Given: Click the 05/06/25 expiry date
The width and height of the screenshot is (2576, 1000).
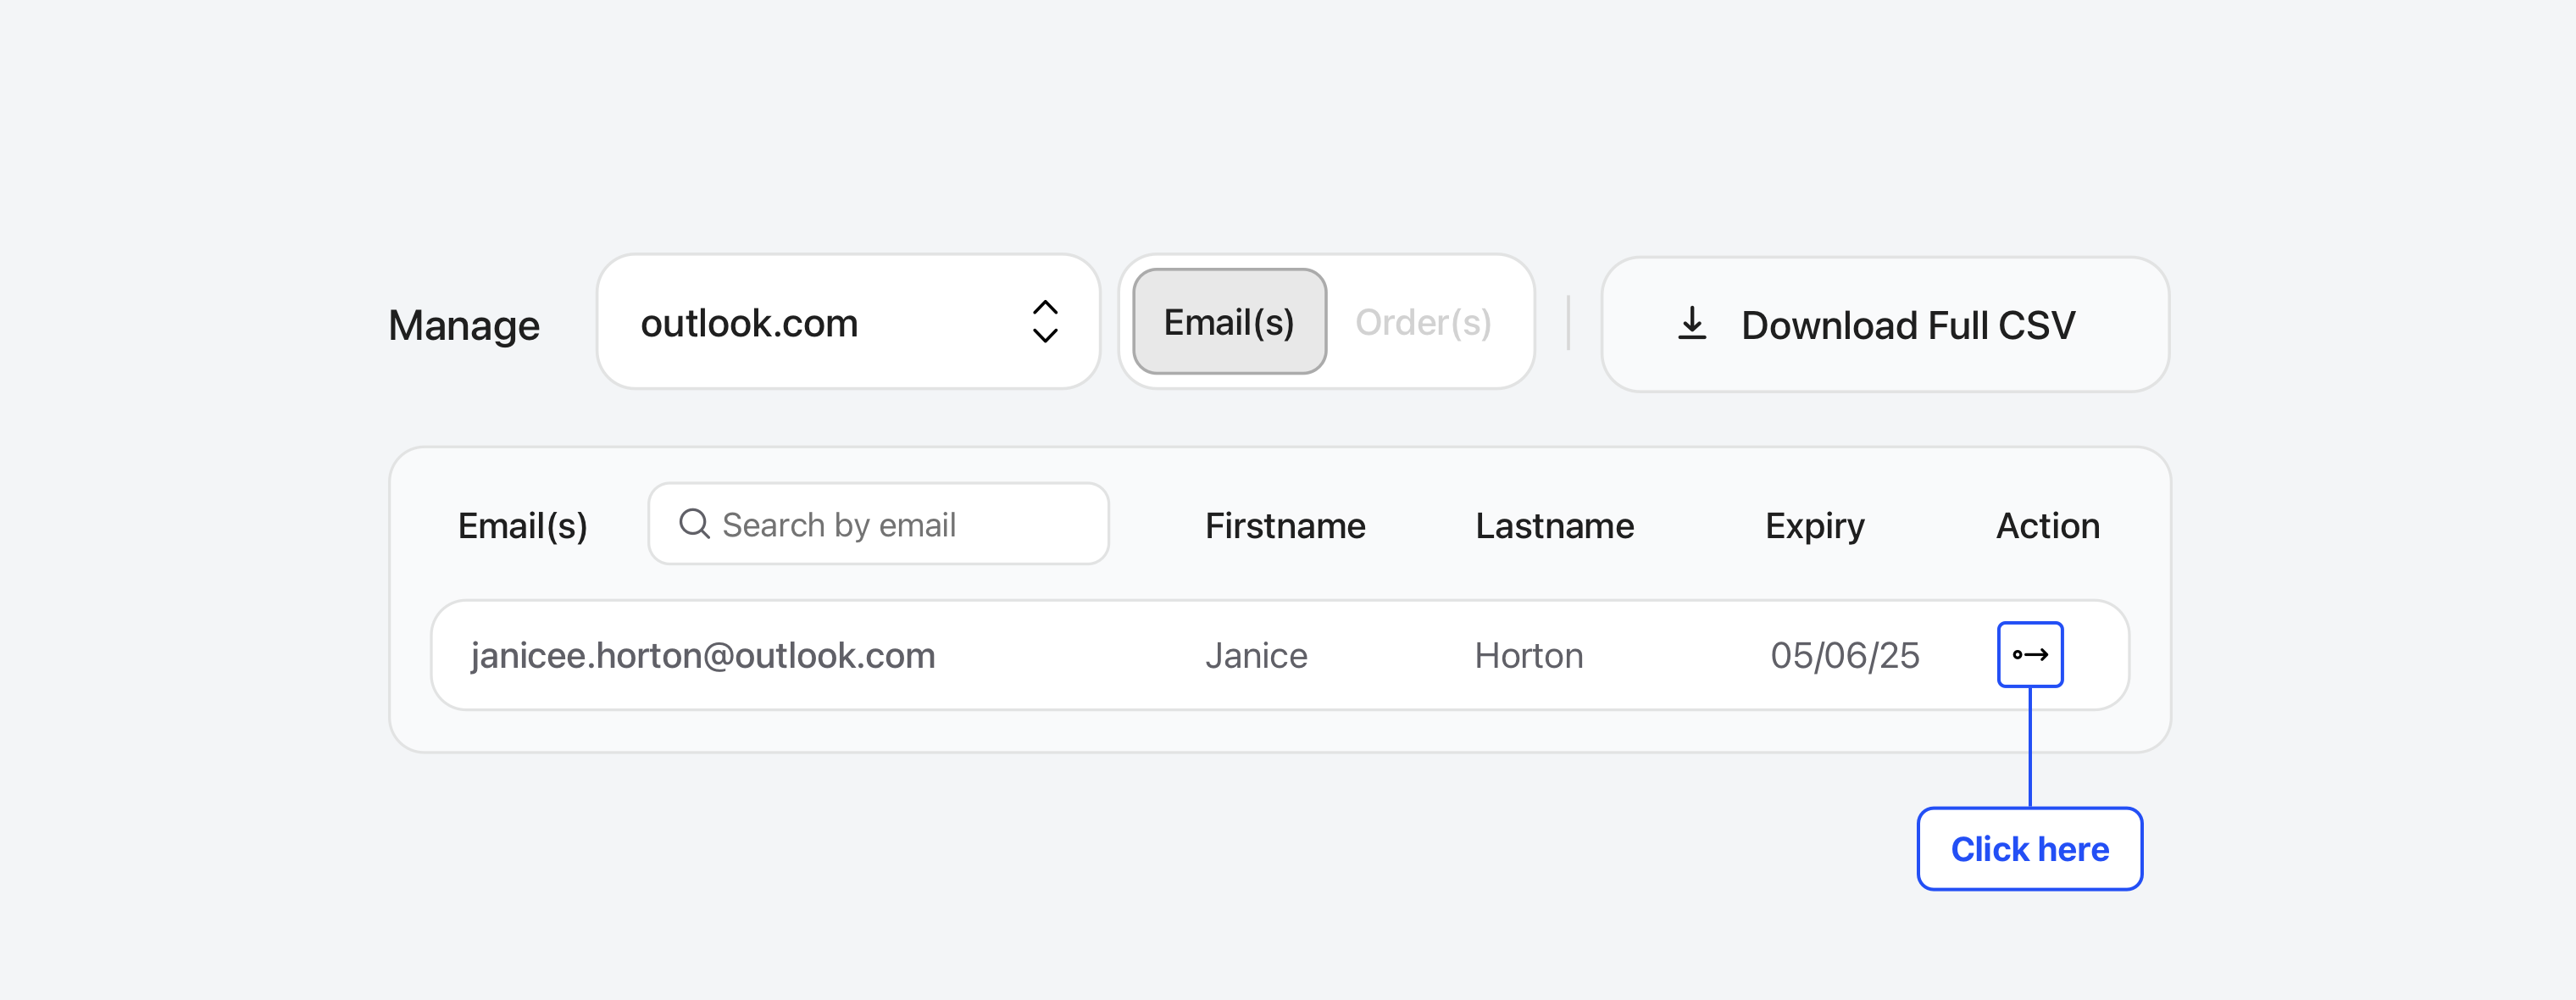Looking at the screenshot, I should [1844, 656].
